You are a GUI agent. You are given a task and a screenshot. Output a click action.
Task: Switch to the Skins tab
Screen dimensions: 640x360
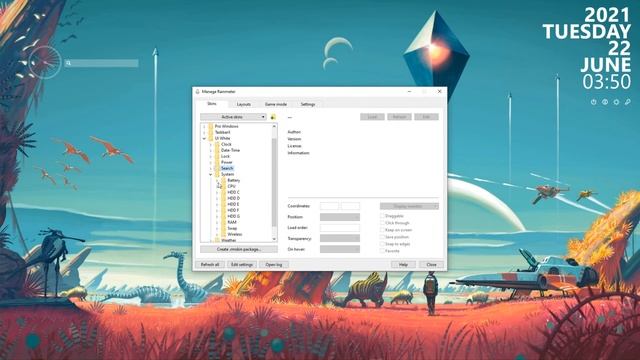[x=211, y=104]
